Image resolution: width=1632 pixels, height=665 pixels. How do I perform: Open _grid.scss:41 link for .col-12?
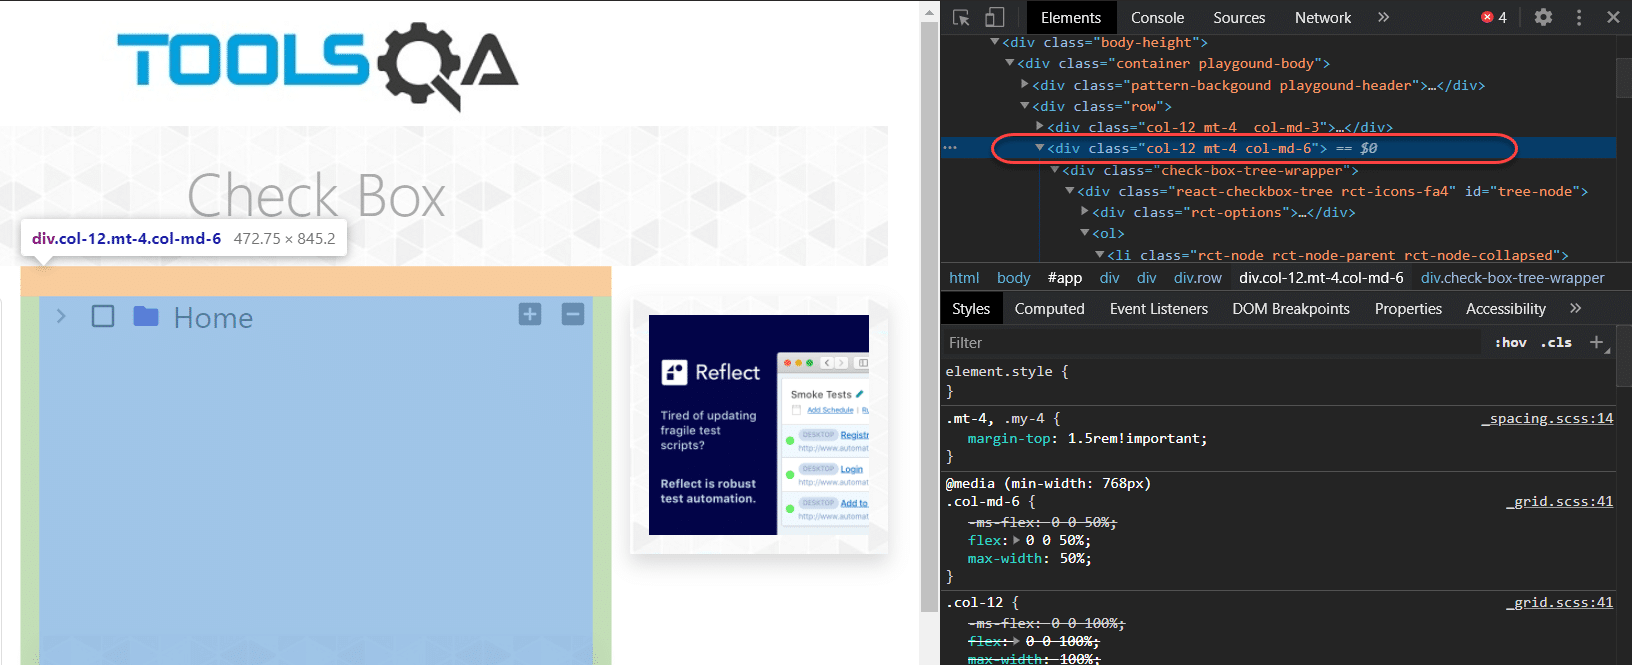coord(1560,602)
